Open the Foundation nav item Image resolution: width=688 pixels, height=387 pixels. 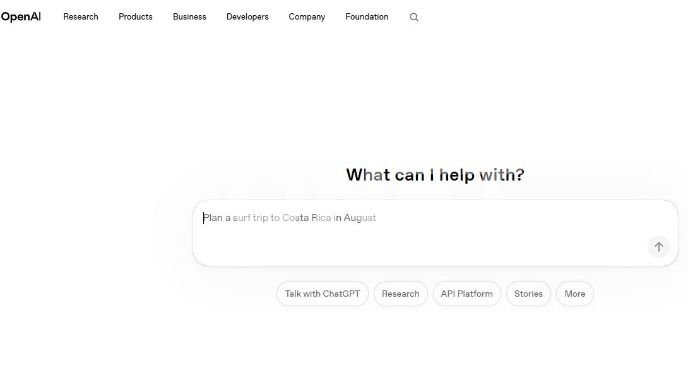(x=367, y=17)
